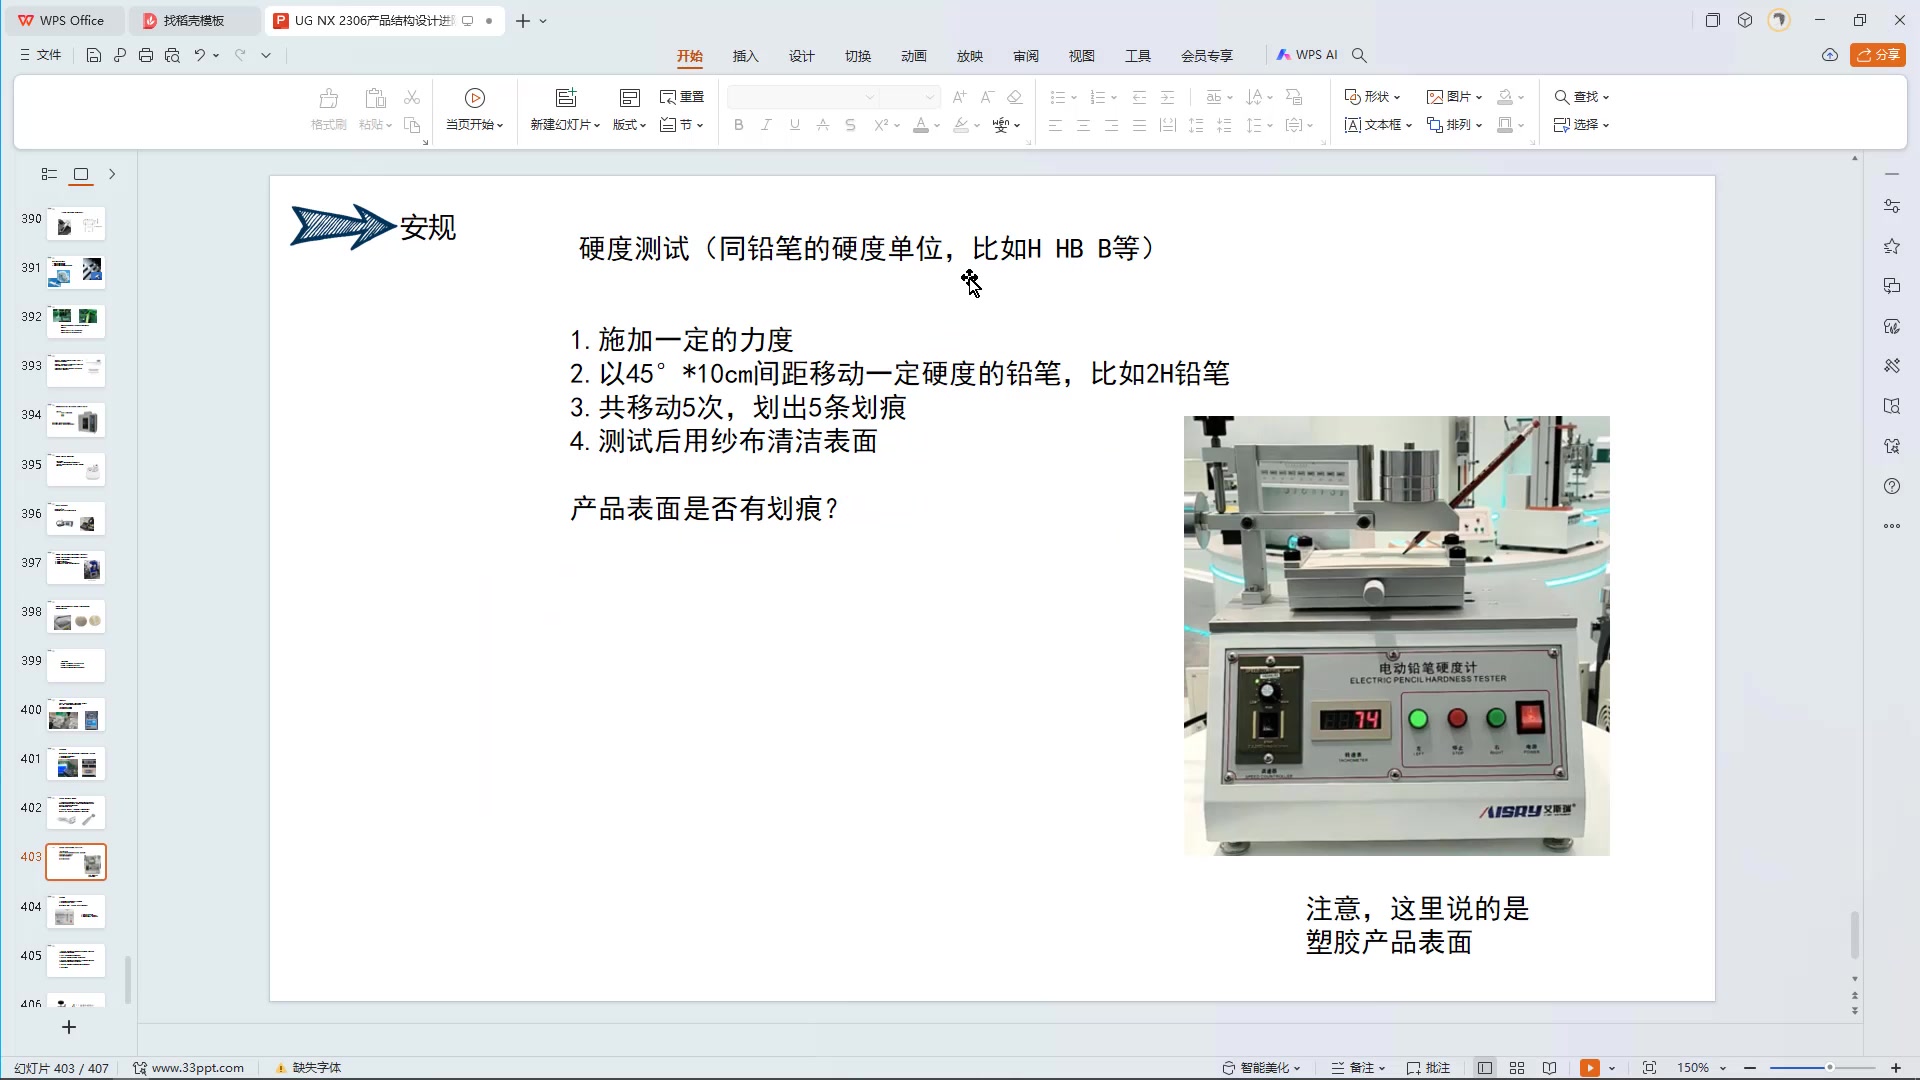The height and width of the screenshot is (1080, 1920).
Task: Switch to the 插入 ribbon tab
Action: coord(745,56)
